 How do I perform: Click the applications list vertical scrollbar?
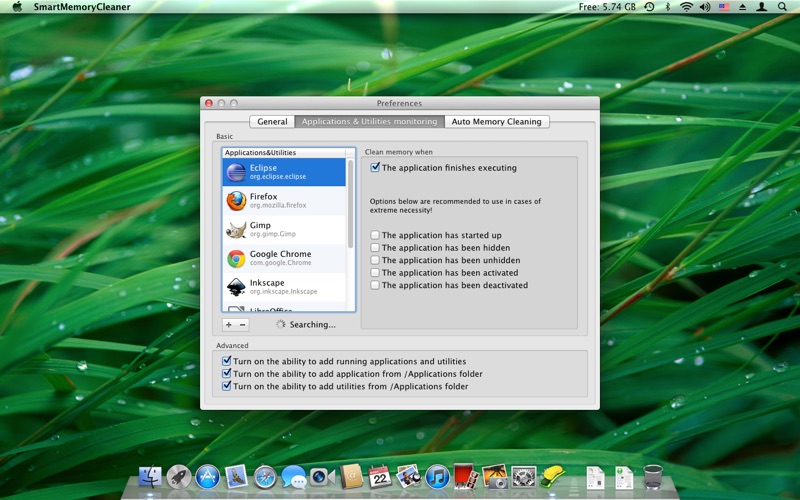(351, 204)
